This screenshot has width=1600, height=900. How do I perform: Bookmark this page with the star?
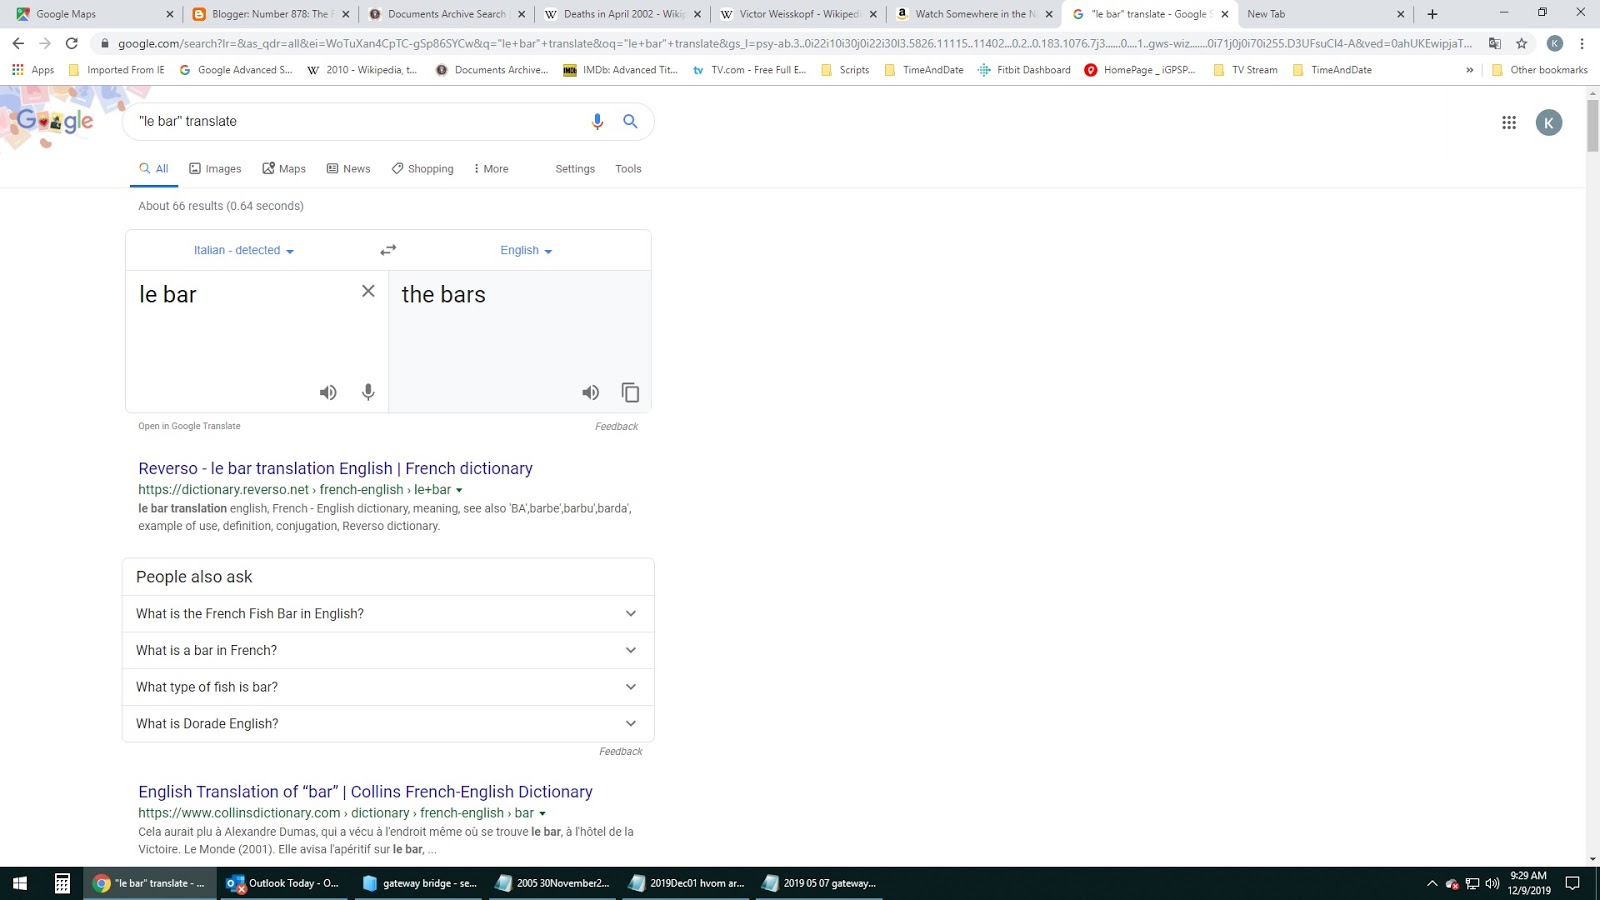click(1522, 43)
